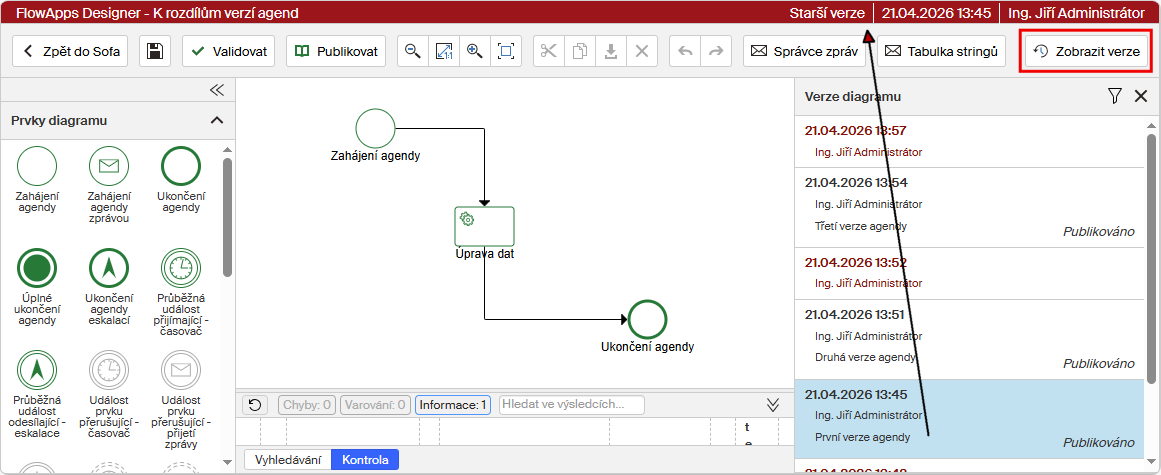Select Zahájení agendy palette element
This screenshot has width=1161, height=475.
(x=37, y=179)
